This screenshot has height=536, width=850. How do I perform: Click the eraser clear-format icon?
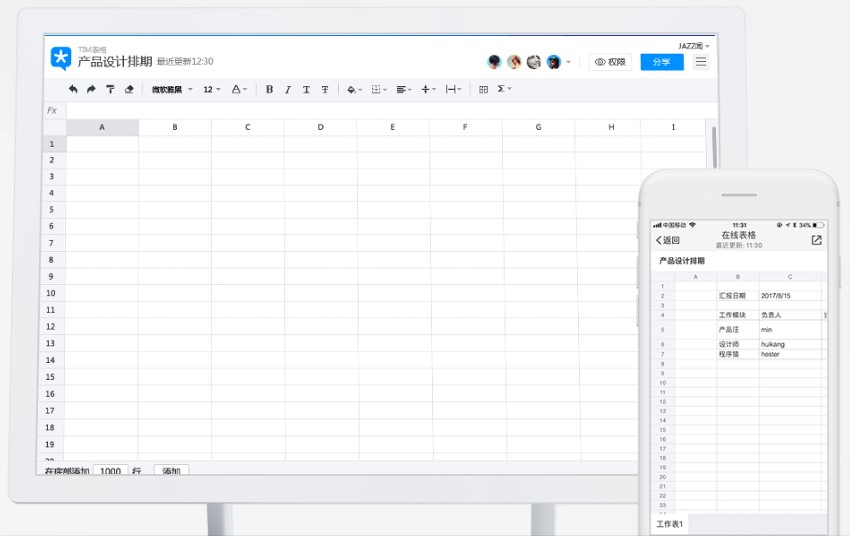tap(129, 89)
